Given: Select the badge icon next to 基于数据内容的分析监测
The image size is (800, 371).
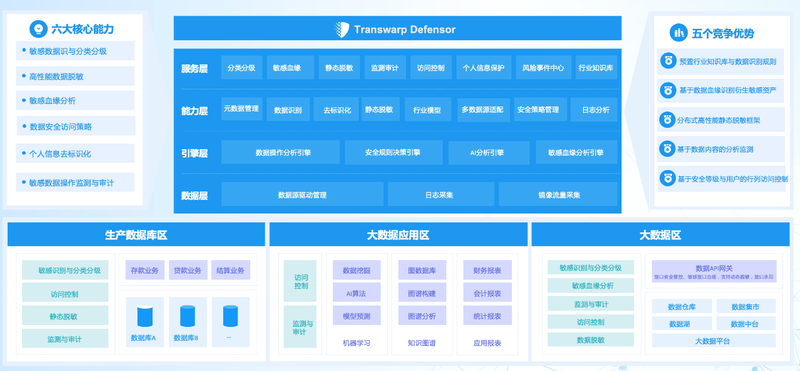Looking at the screenshot, I should click(x=667, y=149).
